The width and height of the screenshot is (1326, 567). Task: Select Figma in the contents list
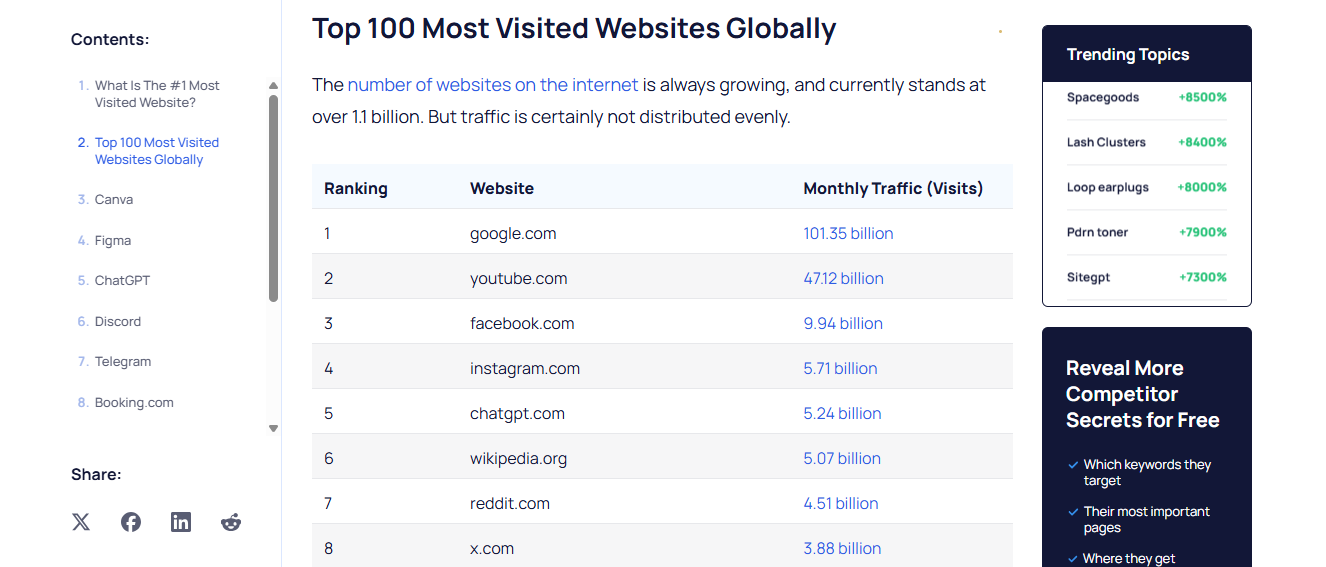click(x=113, y=241)
